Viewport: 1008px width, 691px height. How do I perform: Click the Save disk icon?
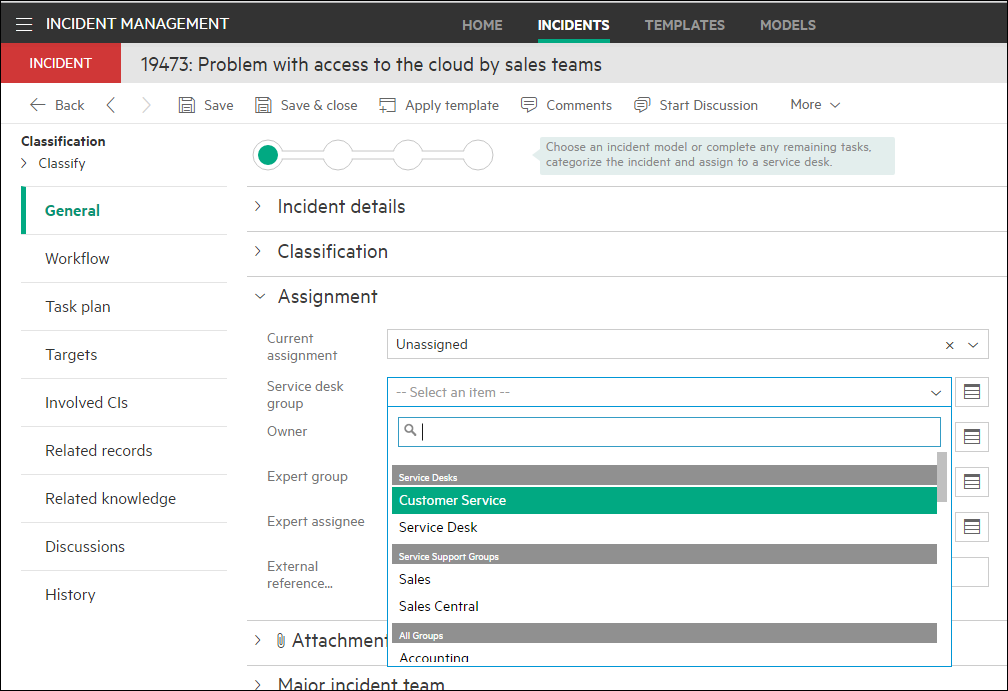point(186,105)
